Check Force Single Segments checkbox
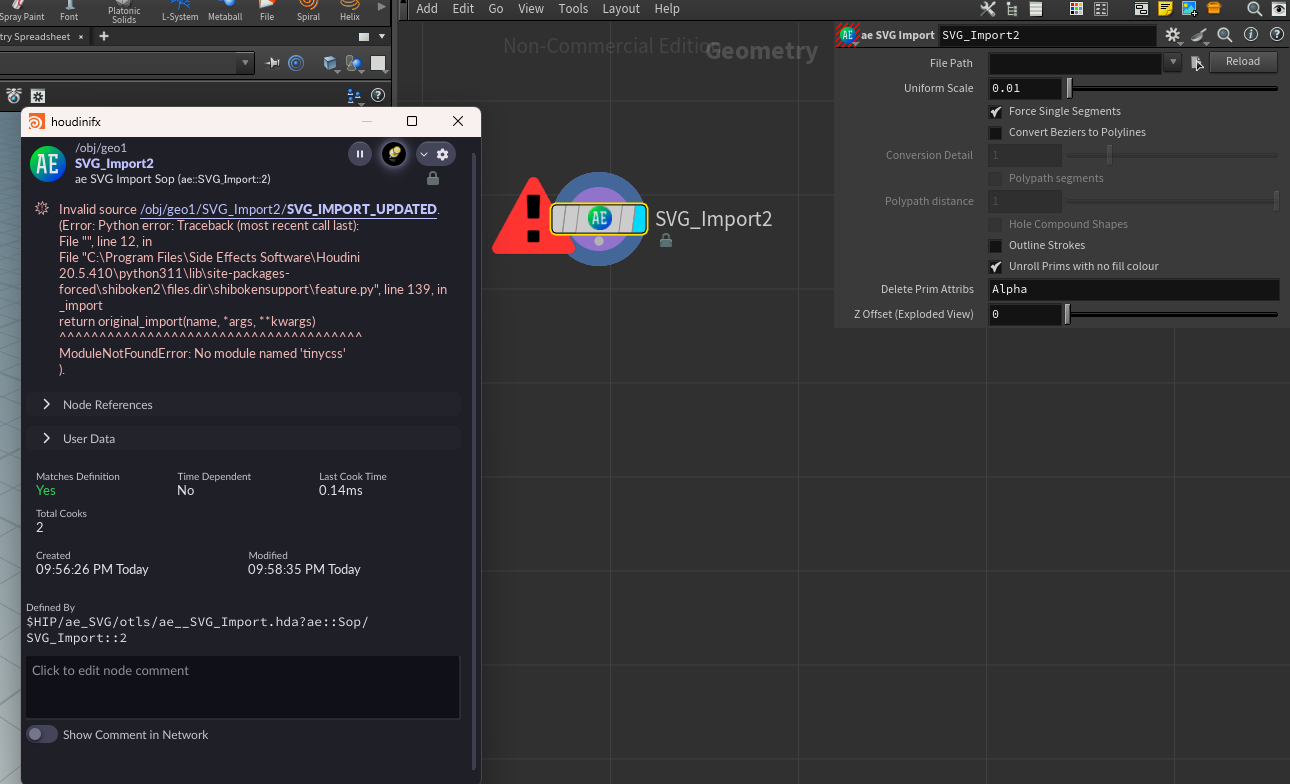This screenshot has width=1290, height=784. point(996,112)
